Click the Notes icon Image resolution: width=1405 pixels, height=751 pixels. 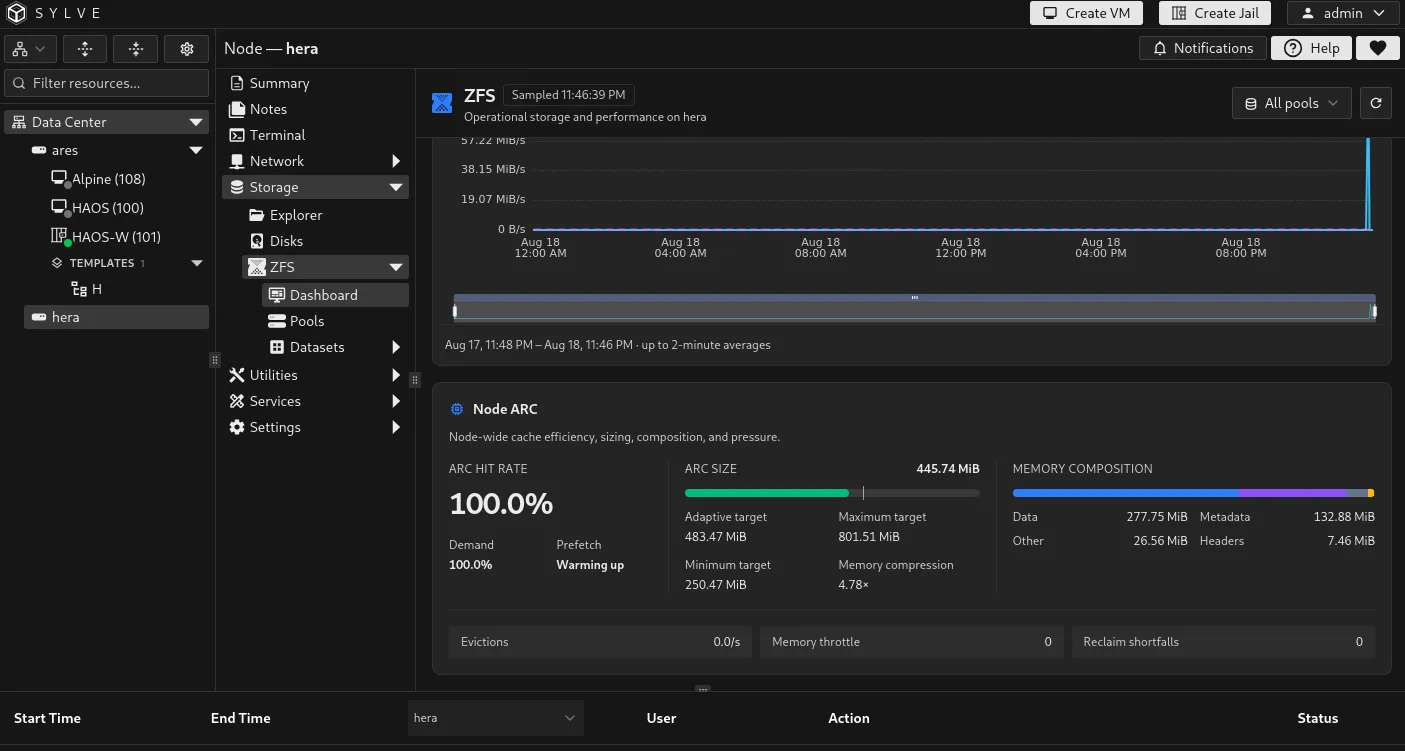coord(237,109)
